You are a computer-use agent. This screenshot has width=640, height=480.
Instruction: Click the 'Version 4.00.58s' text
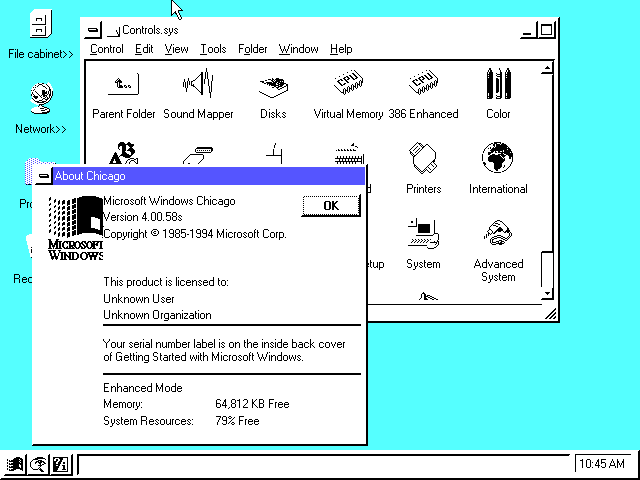[142, 217]
